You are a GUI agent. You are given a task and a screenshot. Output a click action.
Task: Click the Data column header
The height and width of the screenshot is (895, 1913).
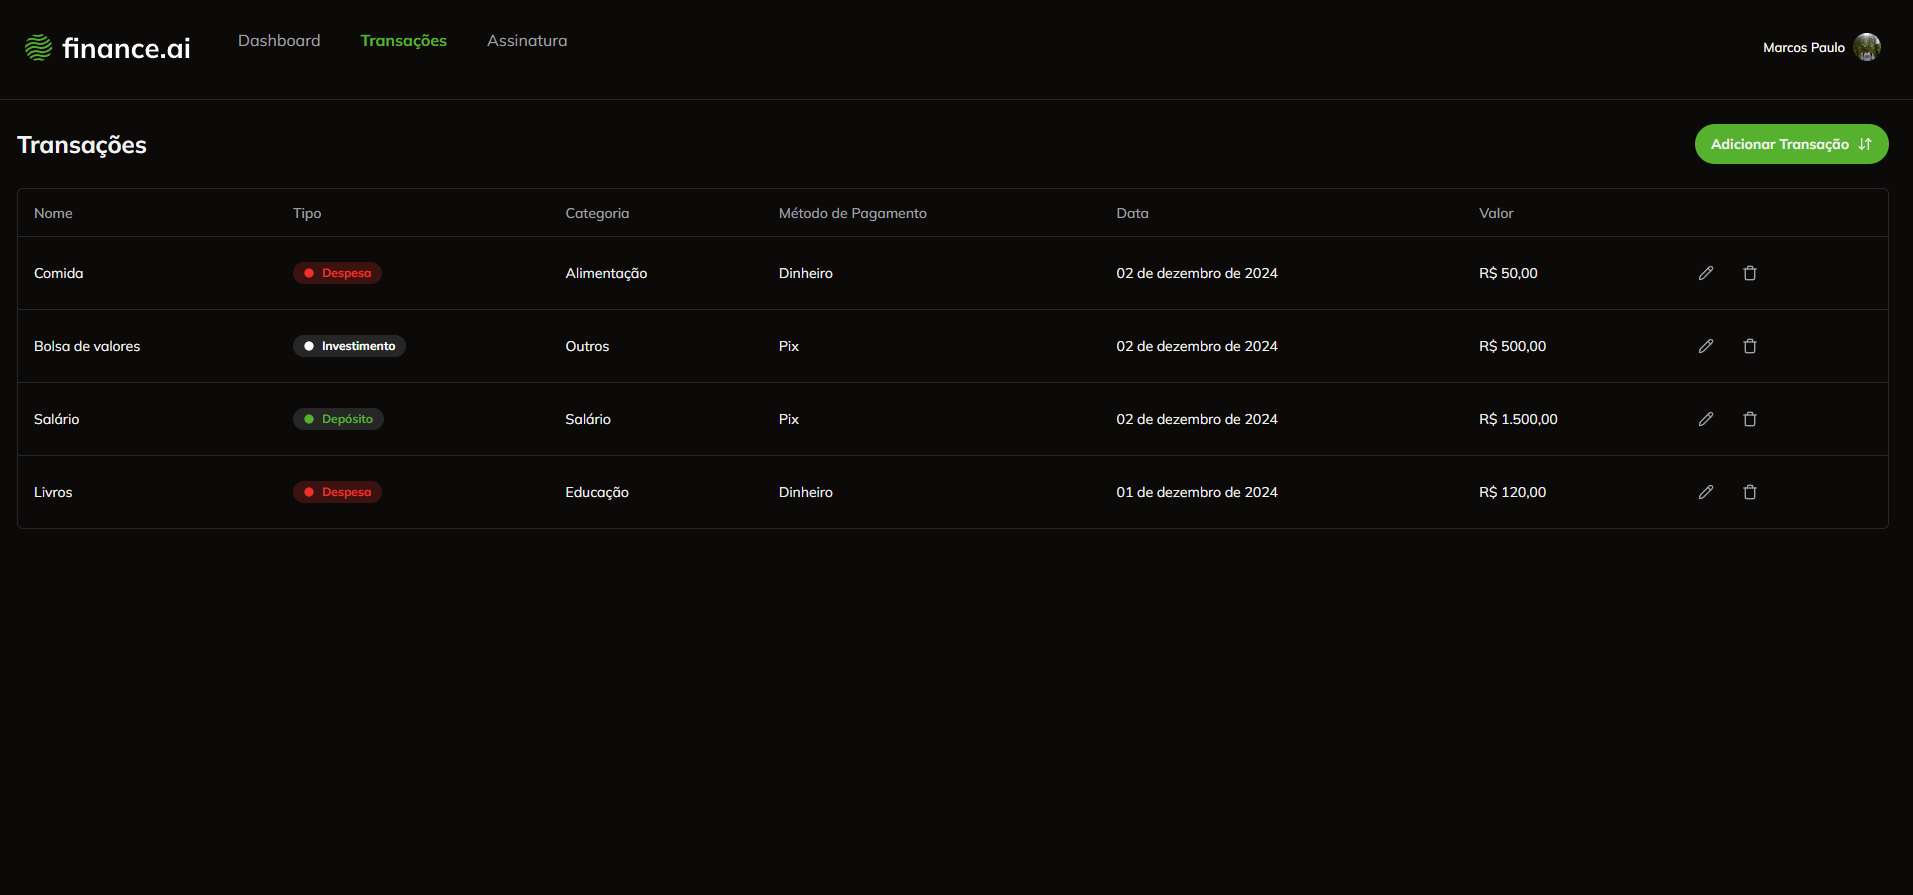click(1132, 213)
